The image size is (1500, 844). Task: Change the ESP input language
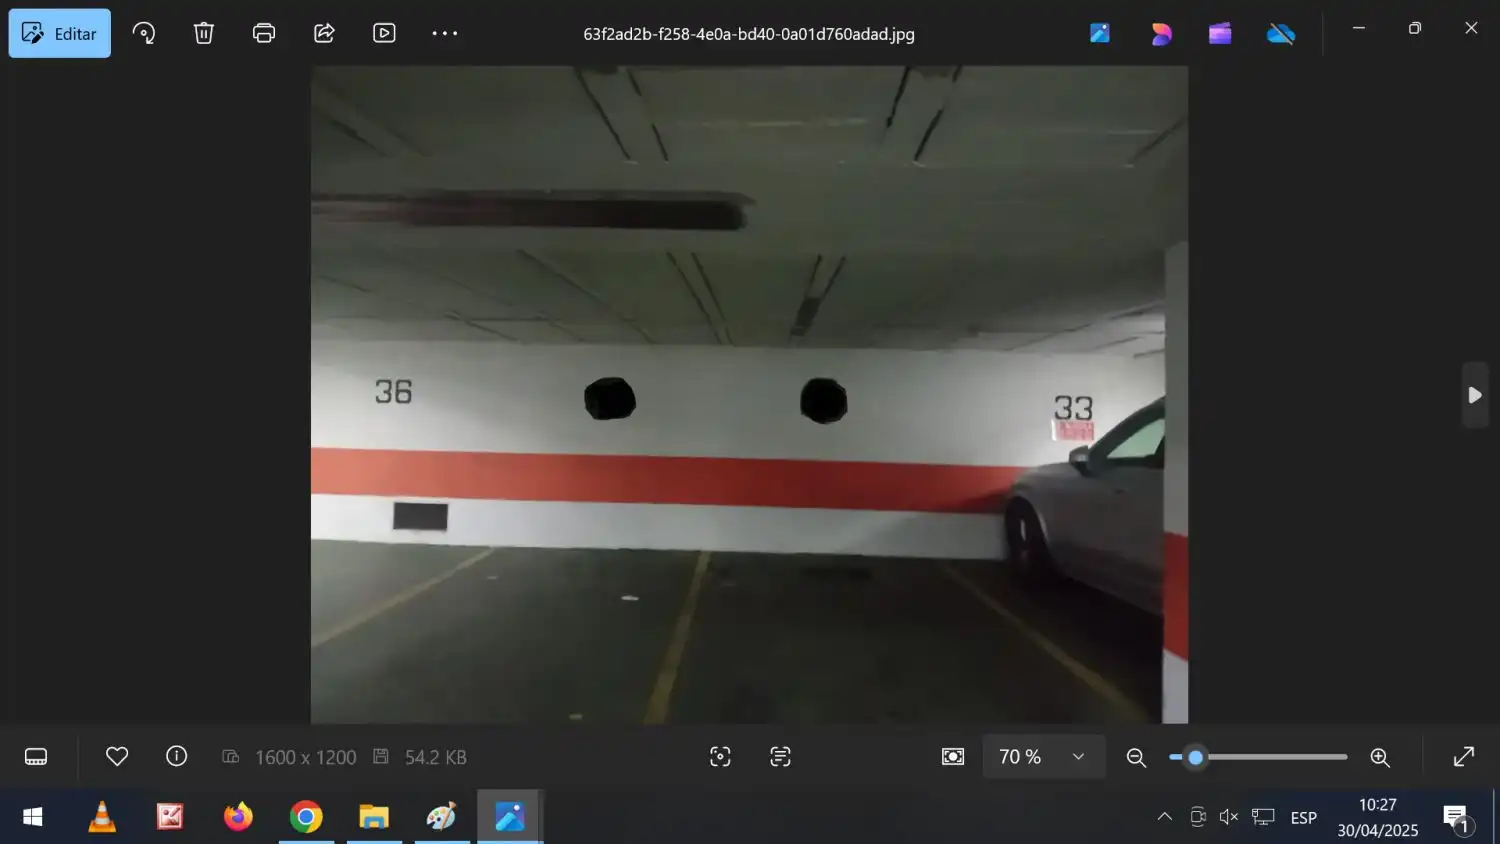[1304, 818]
